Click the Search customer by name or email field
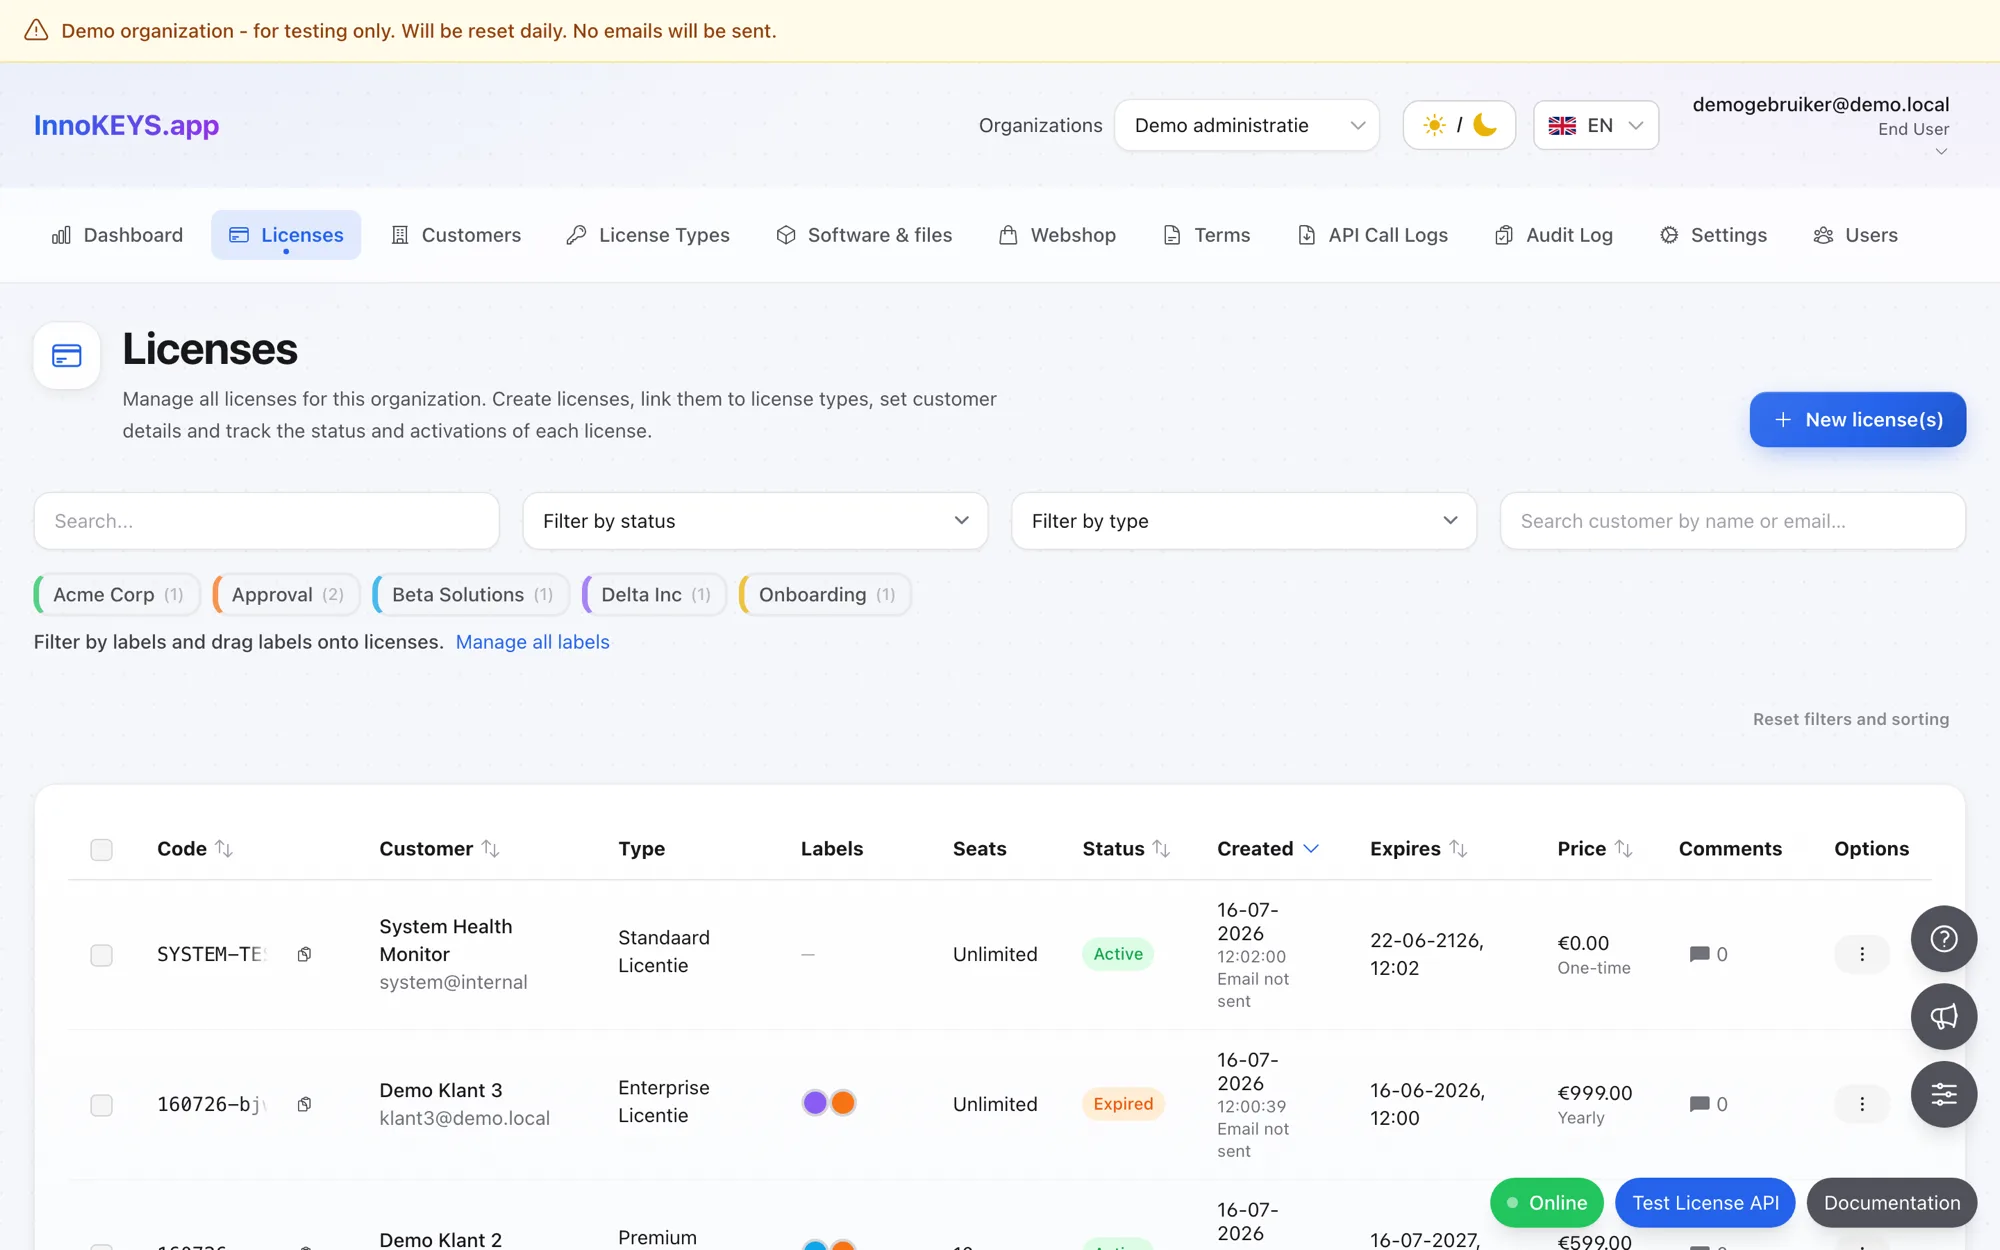The height and width of the screenshot is (1250, 2000). 1733,521
